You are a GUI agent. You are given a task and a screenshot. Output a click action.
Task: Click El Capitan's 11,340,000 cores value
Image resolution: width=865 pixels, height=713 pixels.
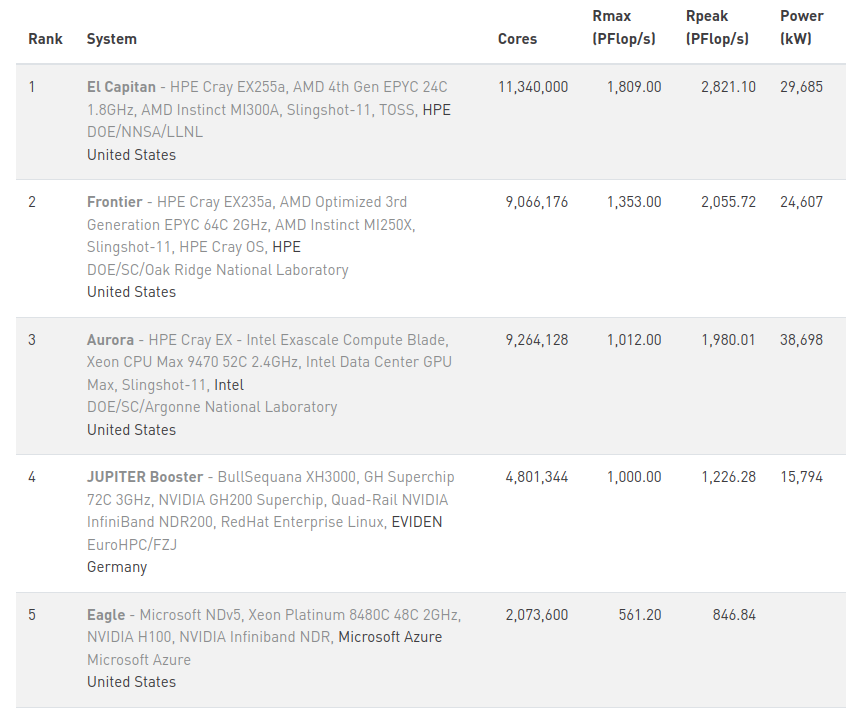(533, 87)
